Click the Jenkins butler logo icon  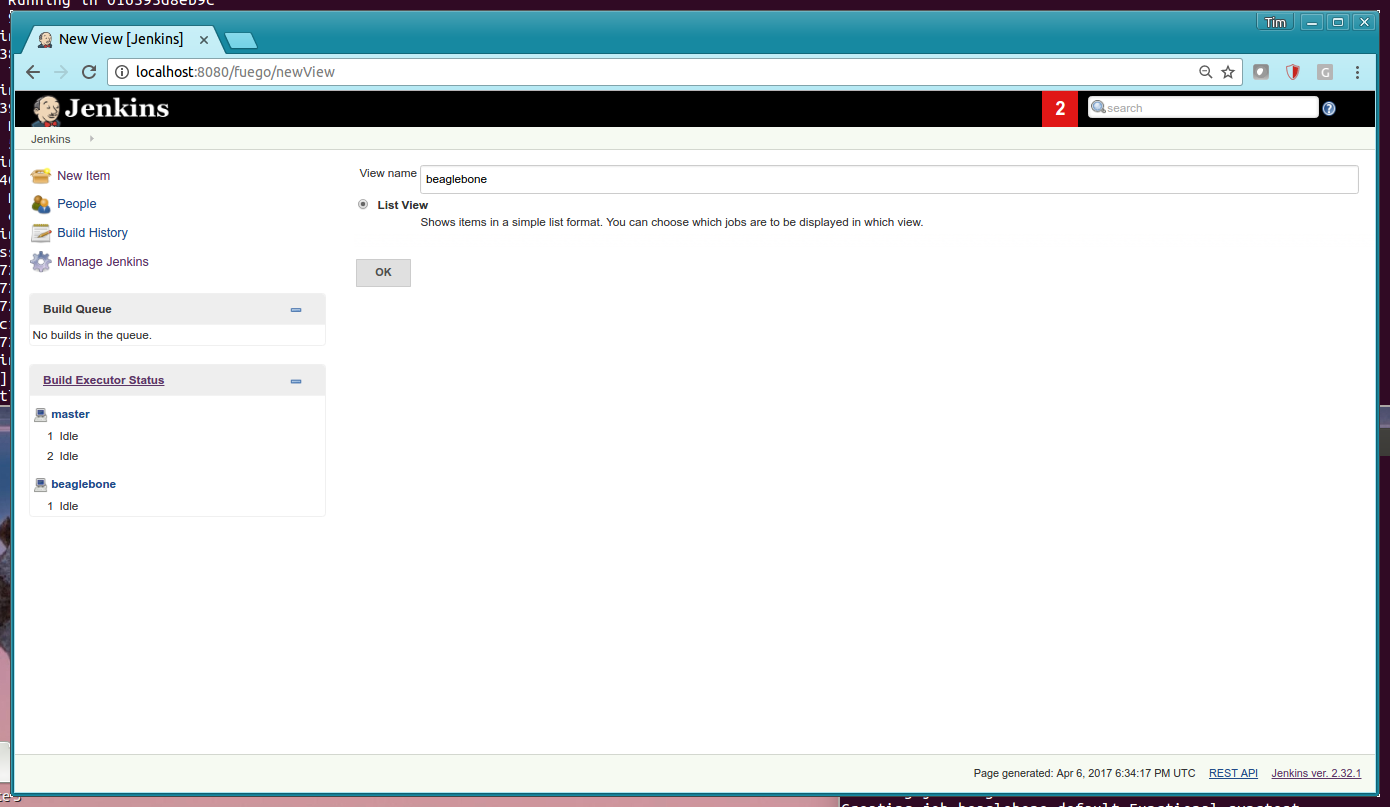pyautogui.click(x=46, y=109)
